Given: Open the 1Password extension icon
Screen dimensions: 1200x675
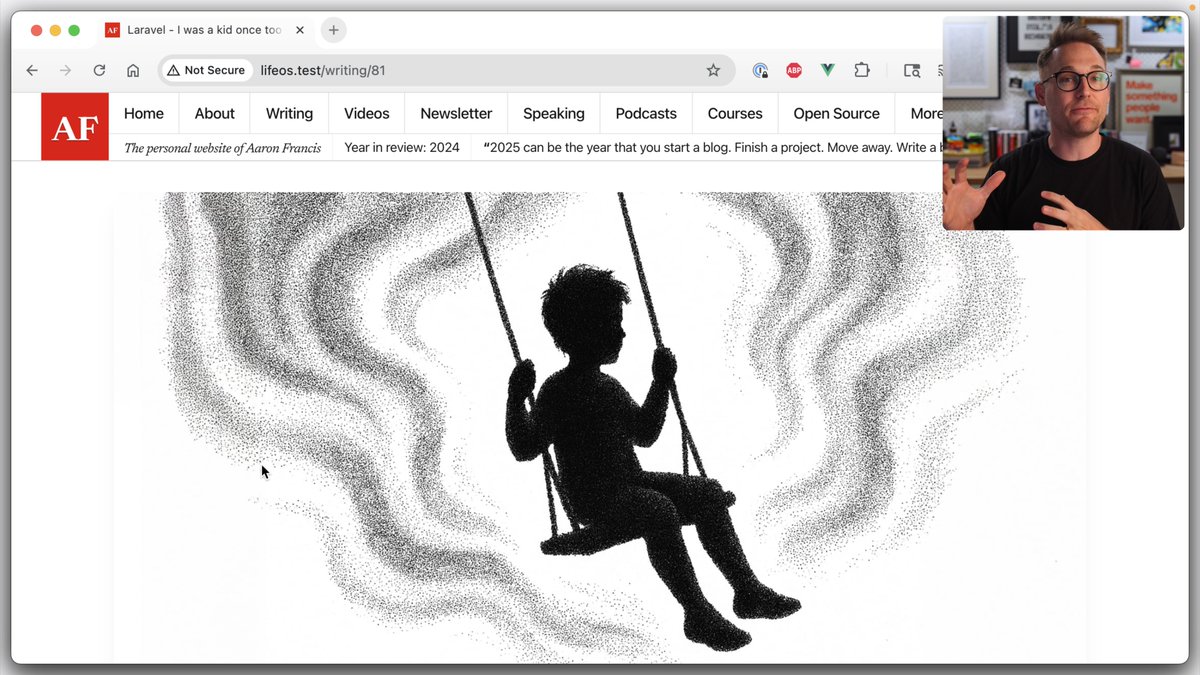Looking at the screenshot, I should click(761, 70).
